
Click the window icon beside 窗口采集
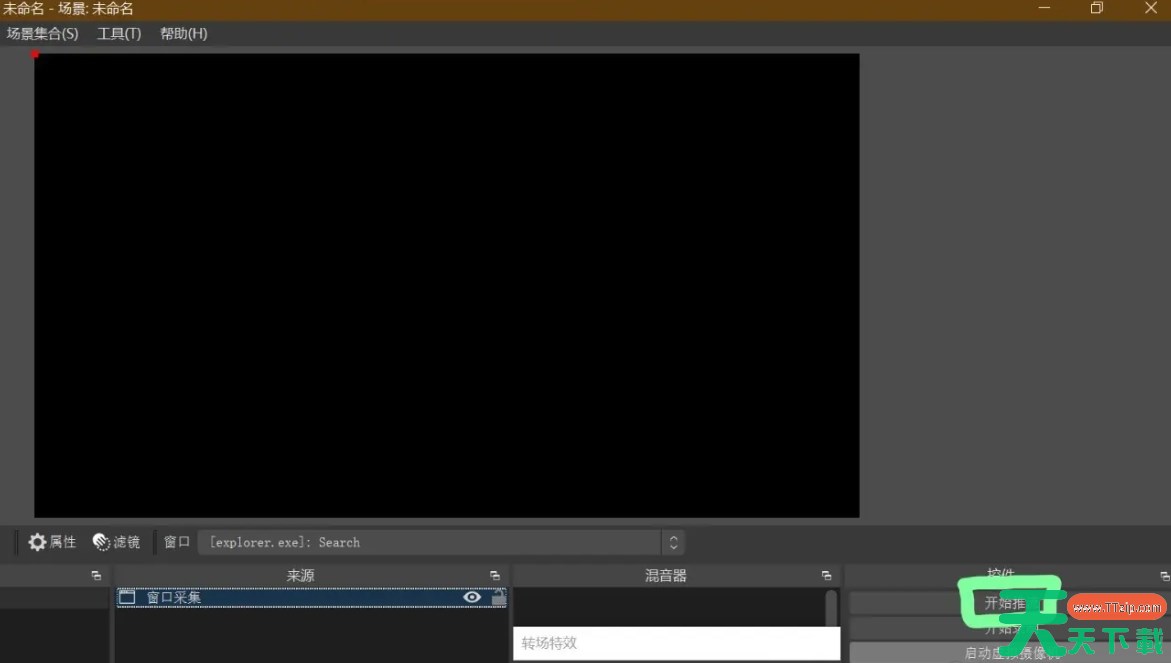[x=127, y=597]
